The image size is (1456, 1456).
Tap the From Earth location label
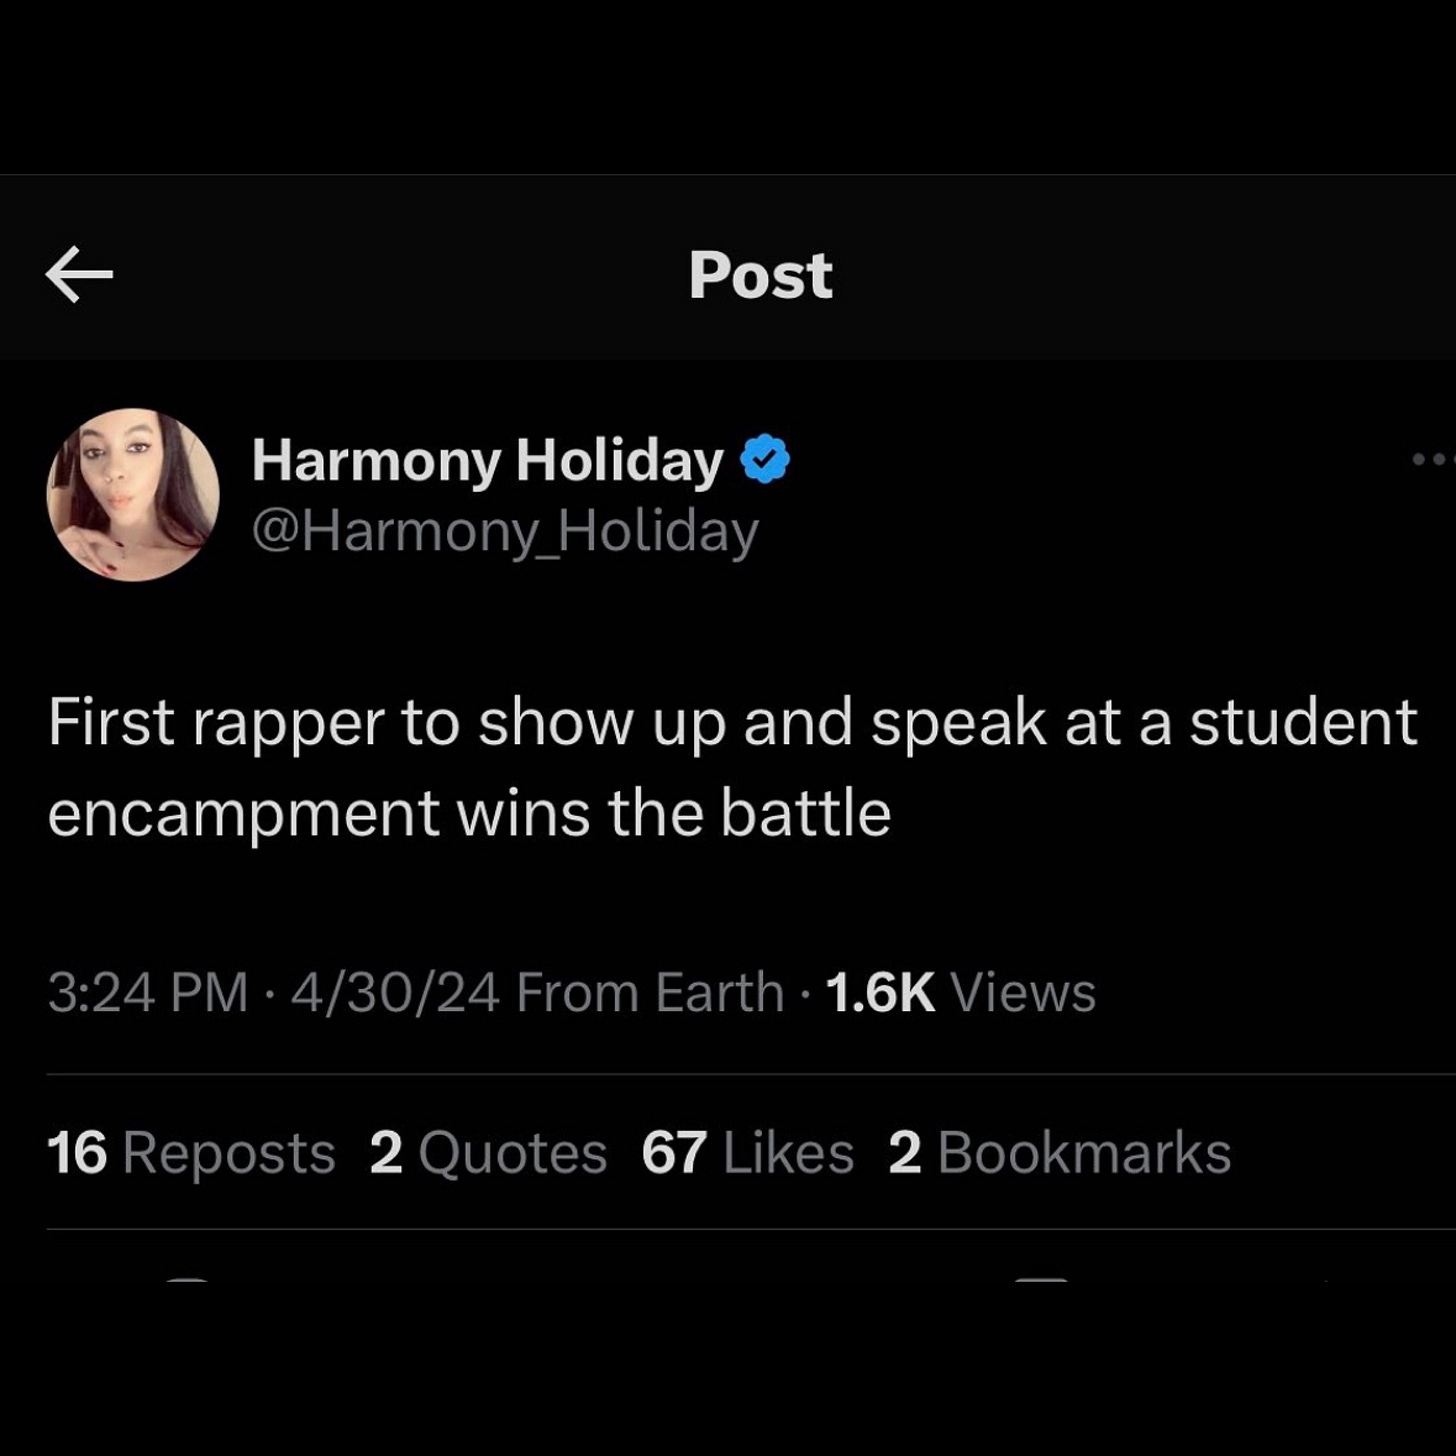(650, 992)
